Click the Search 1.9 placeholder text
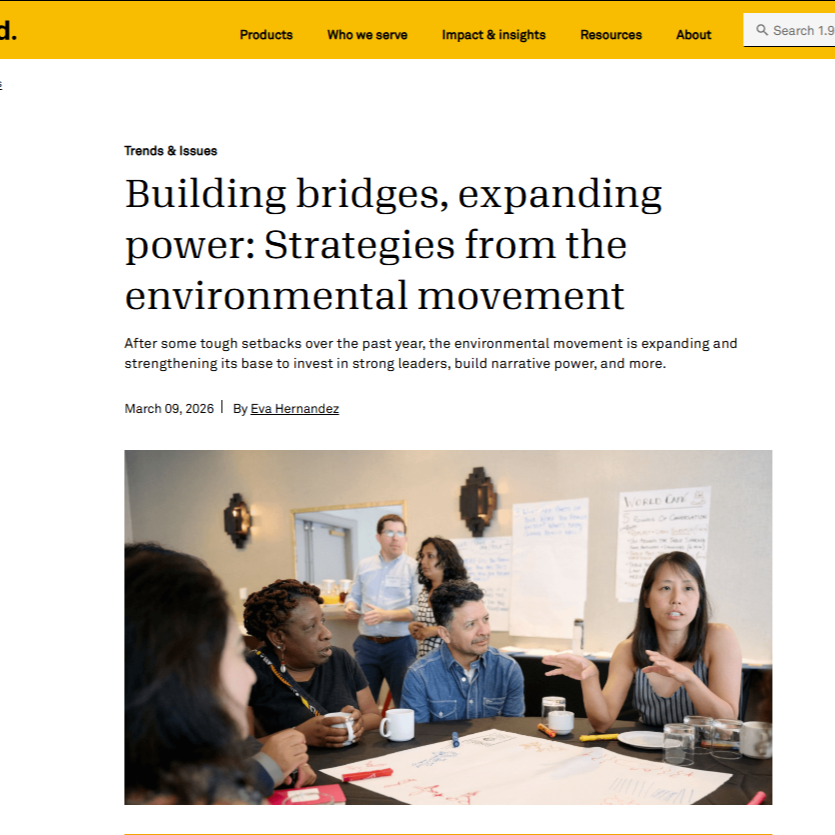 coord(800,30)
